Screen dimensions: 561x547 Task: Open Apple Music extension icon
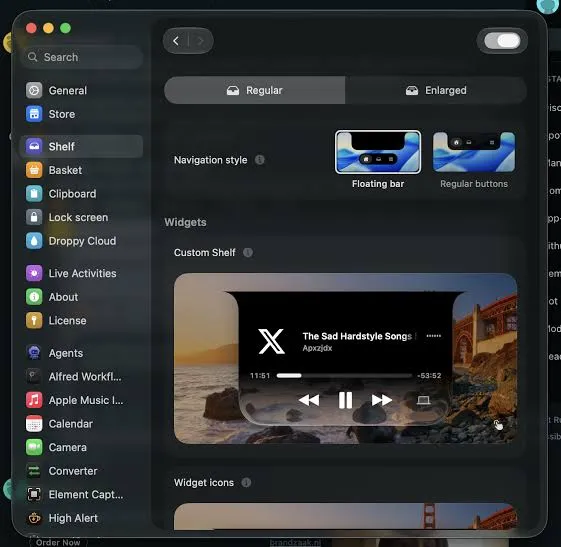pyautogui.click(x=34, y=400)
